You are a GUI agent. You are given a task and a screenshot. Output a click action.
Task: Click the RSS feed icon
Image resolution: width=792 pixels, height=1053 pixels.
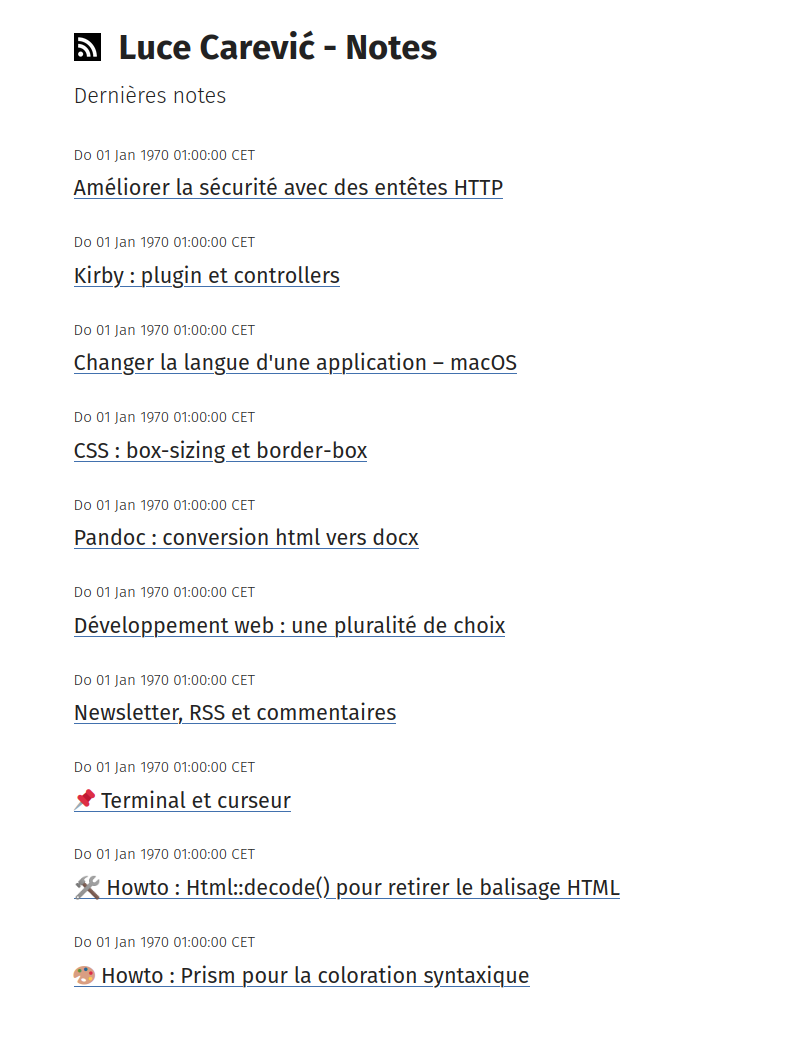(88, 47)
